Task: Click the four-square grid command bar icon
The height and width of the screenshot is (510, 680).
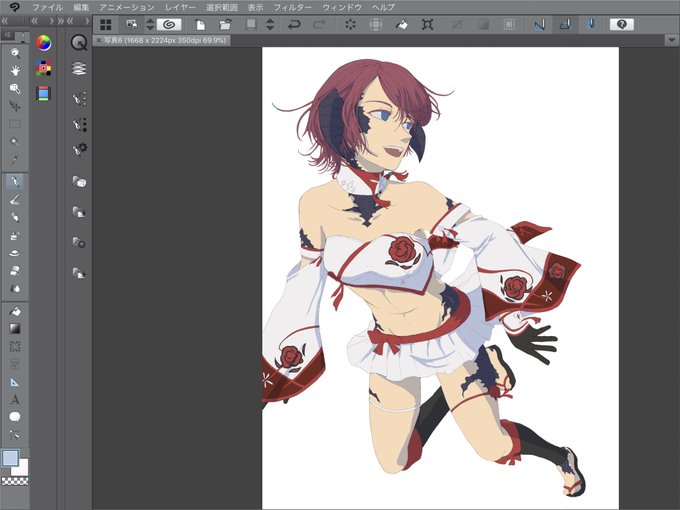Action: coord(105,25)
